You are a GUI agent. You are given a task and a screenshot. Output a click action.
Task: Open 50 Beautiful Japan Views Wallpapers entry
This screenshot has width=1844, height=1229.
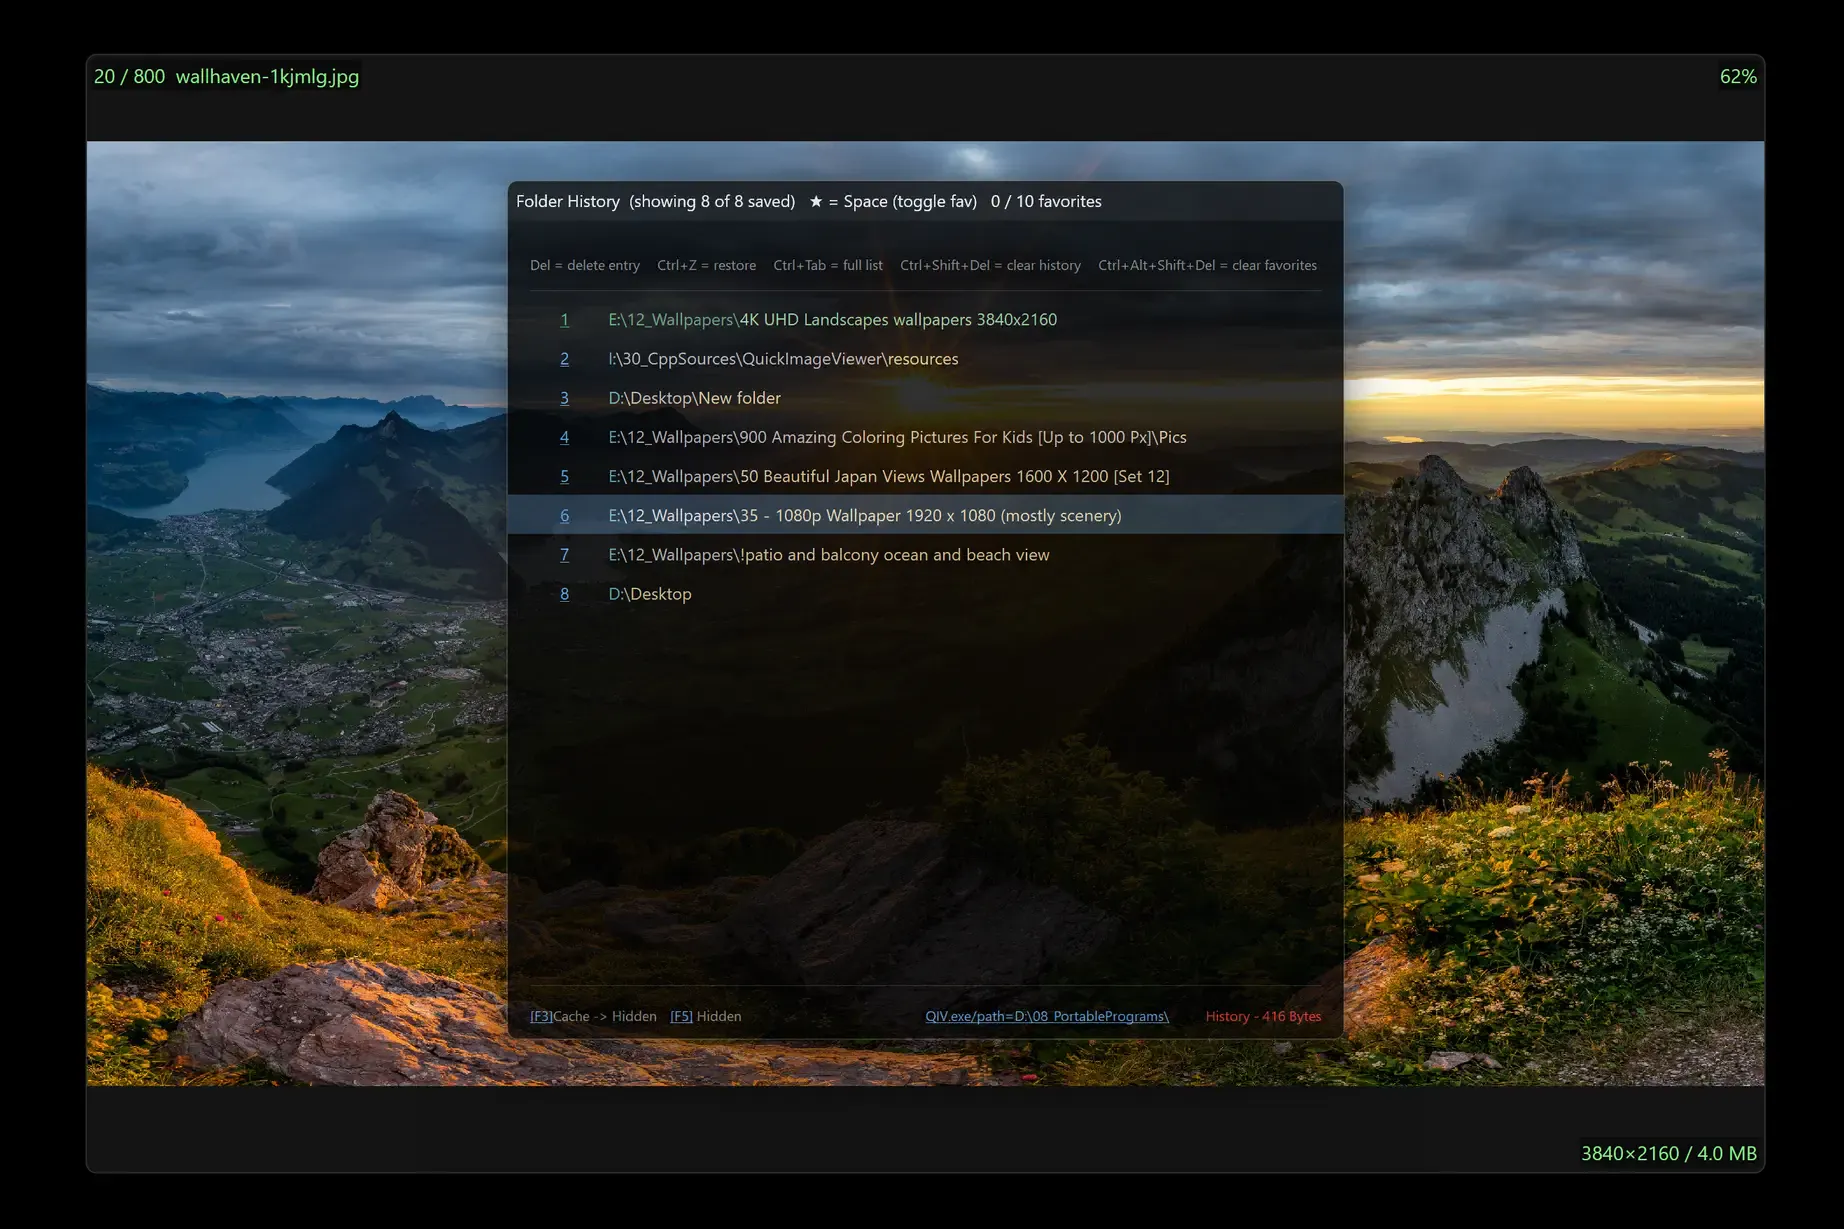[x=888, y=476]
